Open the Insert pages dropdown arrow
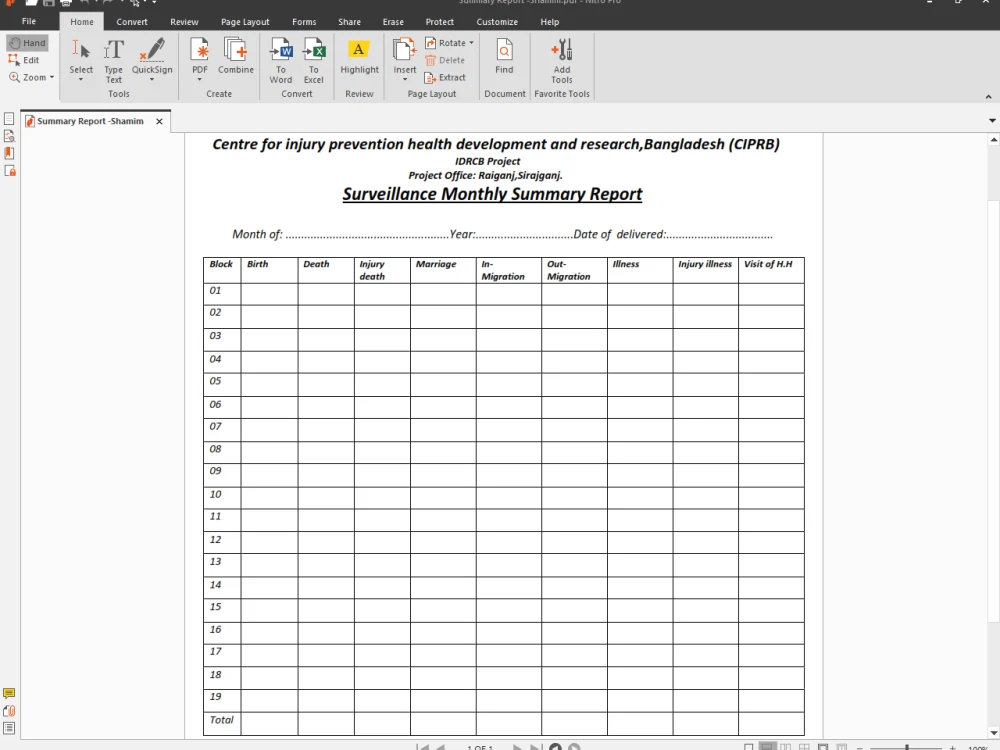Viewport: 1000px width, 750px height. [404, 80]
